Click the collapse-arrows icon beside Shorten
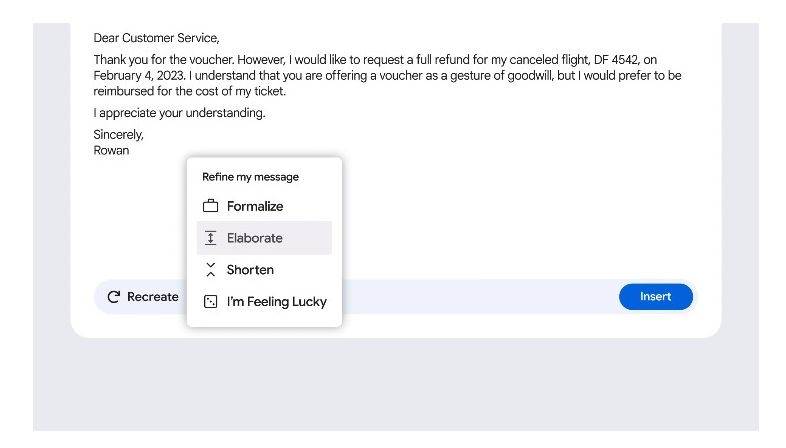Image resolution: width=786 pixels, height=448 pixels. pos(210,270)
